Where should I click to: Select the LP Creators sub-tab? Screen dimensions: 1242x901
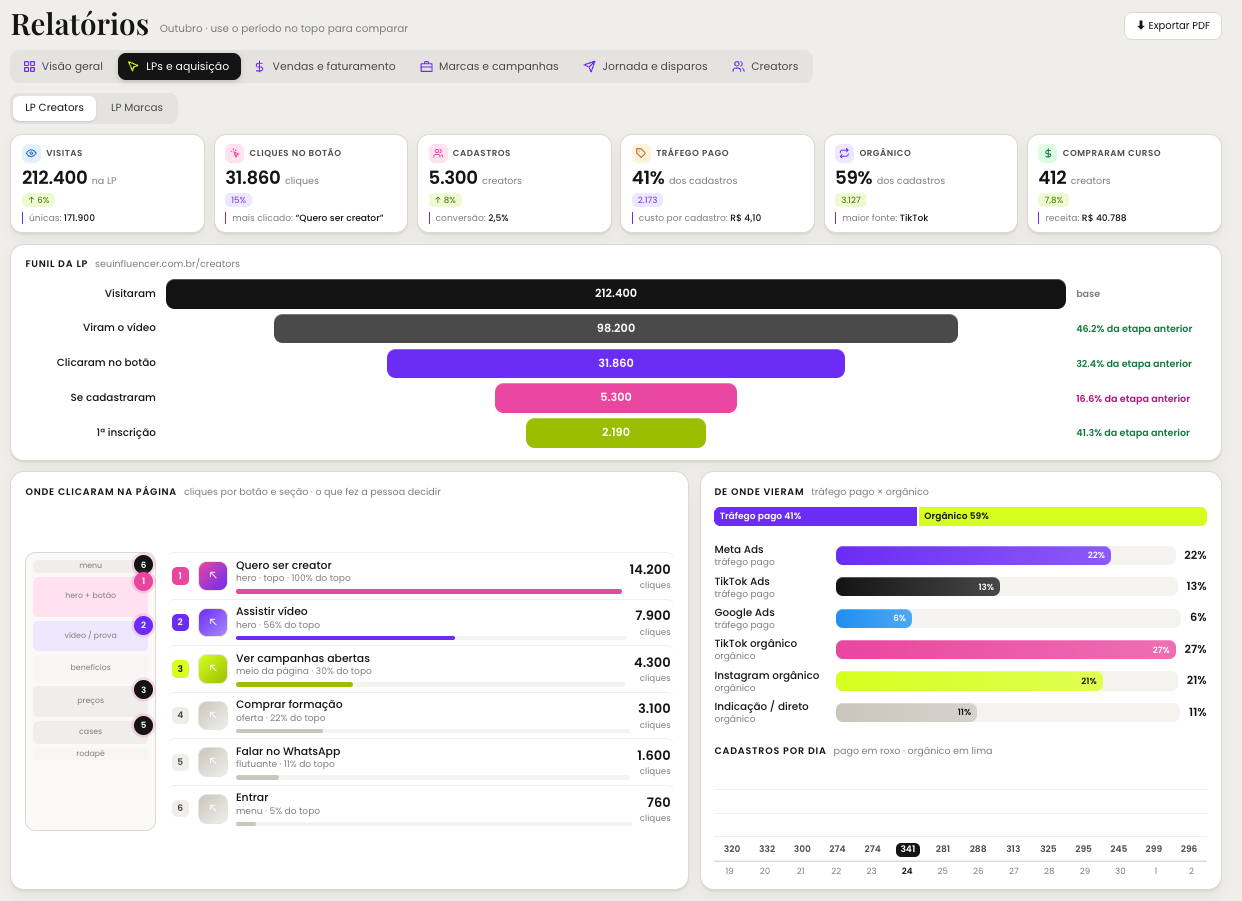55,108
